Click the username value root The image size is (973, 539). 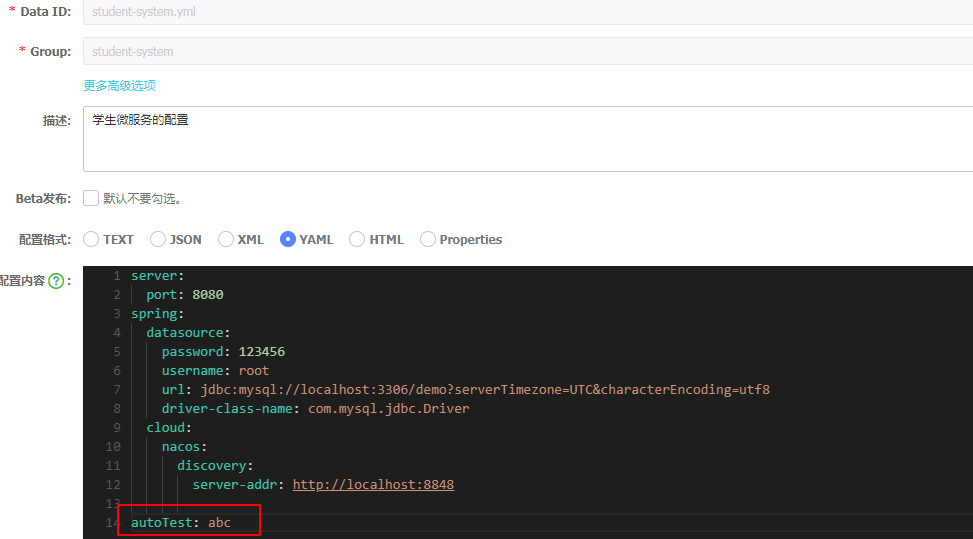pyautogui.click(x=254, y=371)
